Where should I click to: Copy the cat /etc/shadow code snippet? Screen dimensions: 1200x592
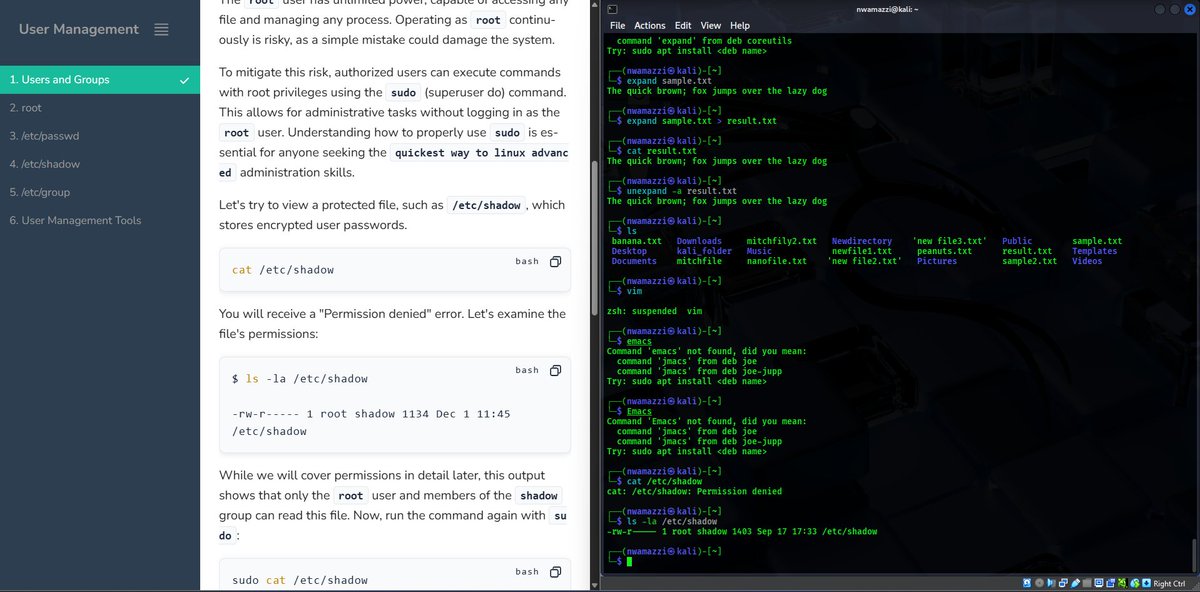tap(555, 261)
